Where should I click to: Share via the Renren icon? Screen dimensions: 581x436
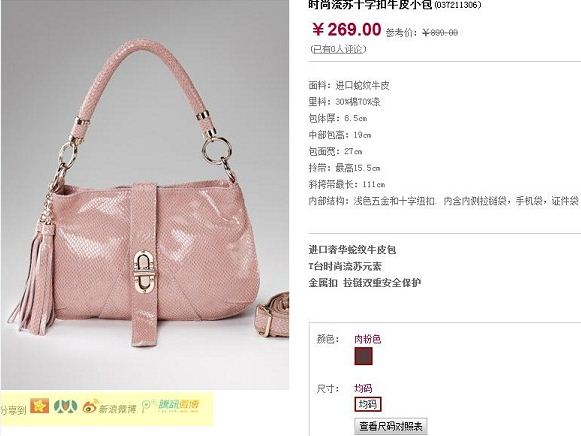[65, 406]
